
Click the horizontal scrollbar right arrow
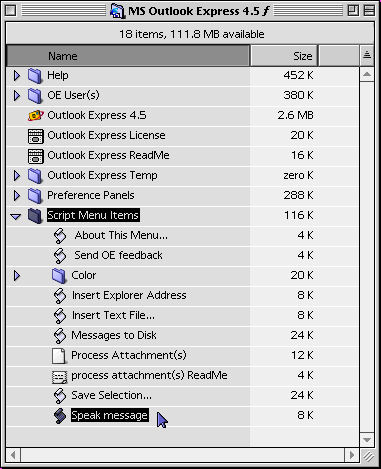coord(352,455)
